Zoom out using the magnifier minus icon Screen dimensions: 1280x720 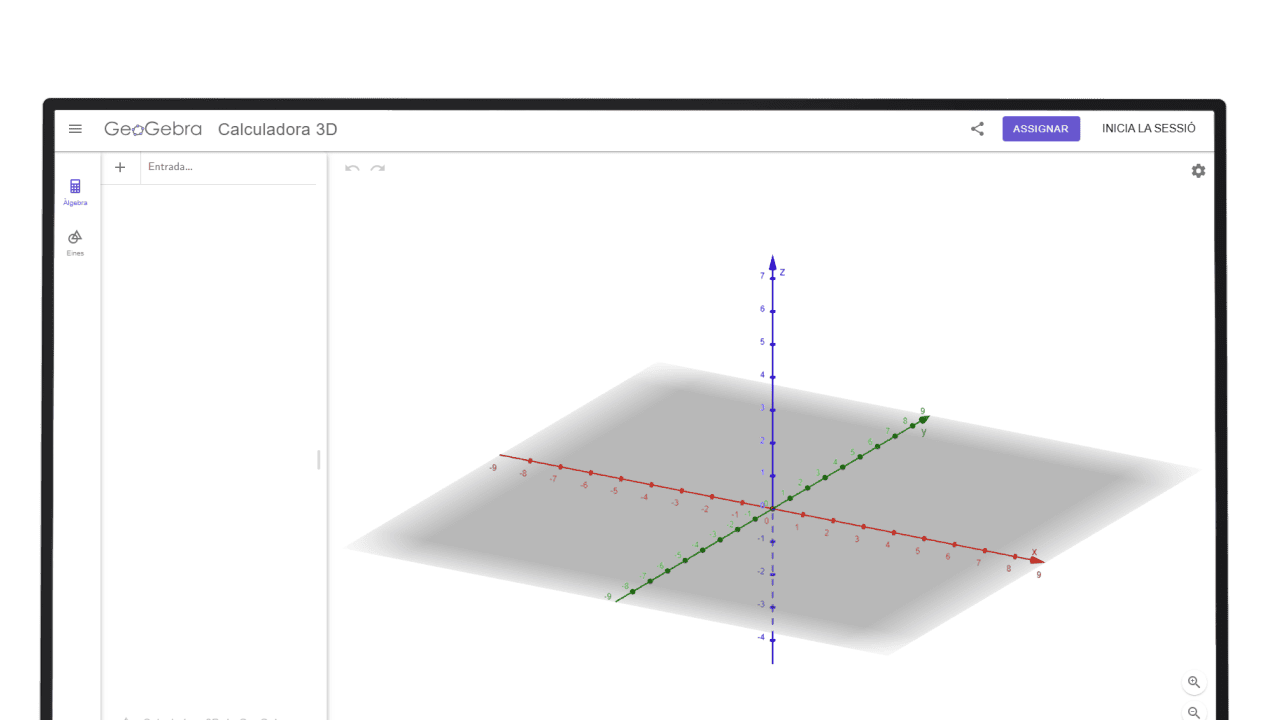[x=1194, y=713]
